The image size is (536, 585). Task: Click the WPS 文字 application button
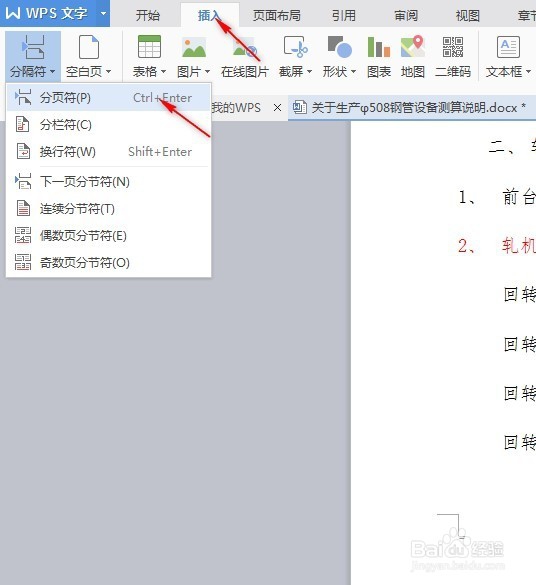click(x=48, y=13)
